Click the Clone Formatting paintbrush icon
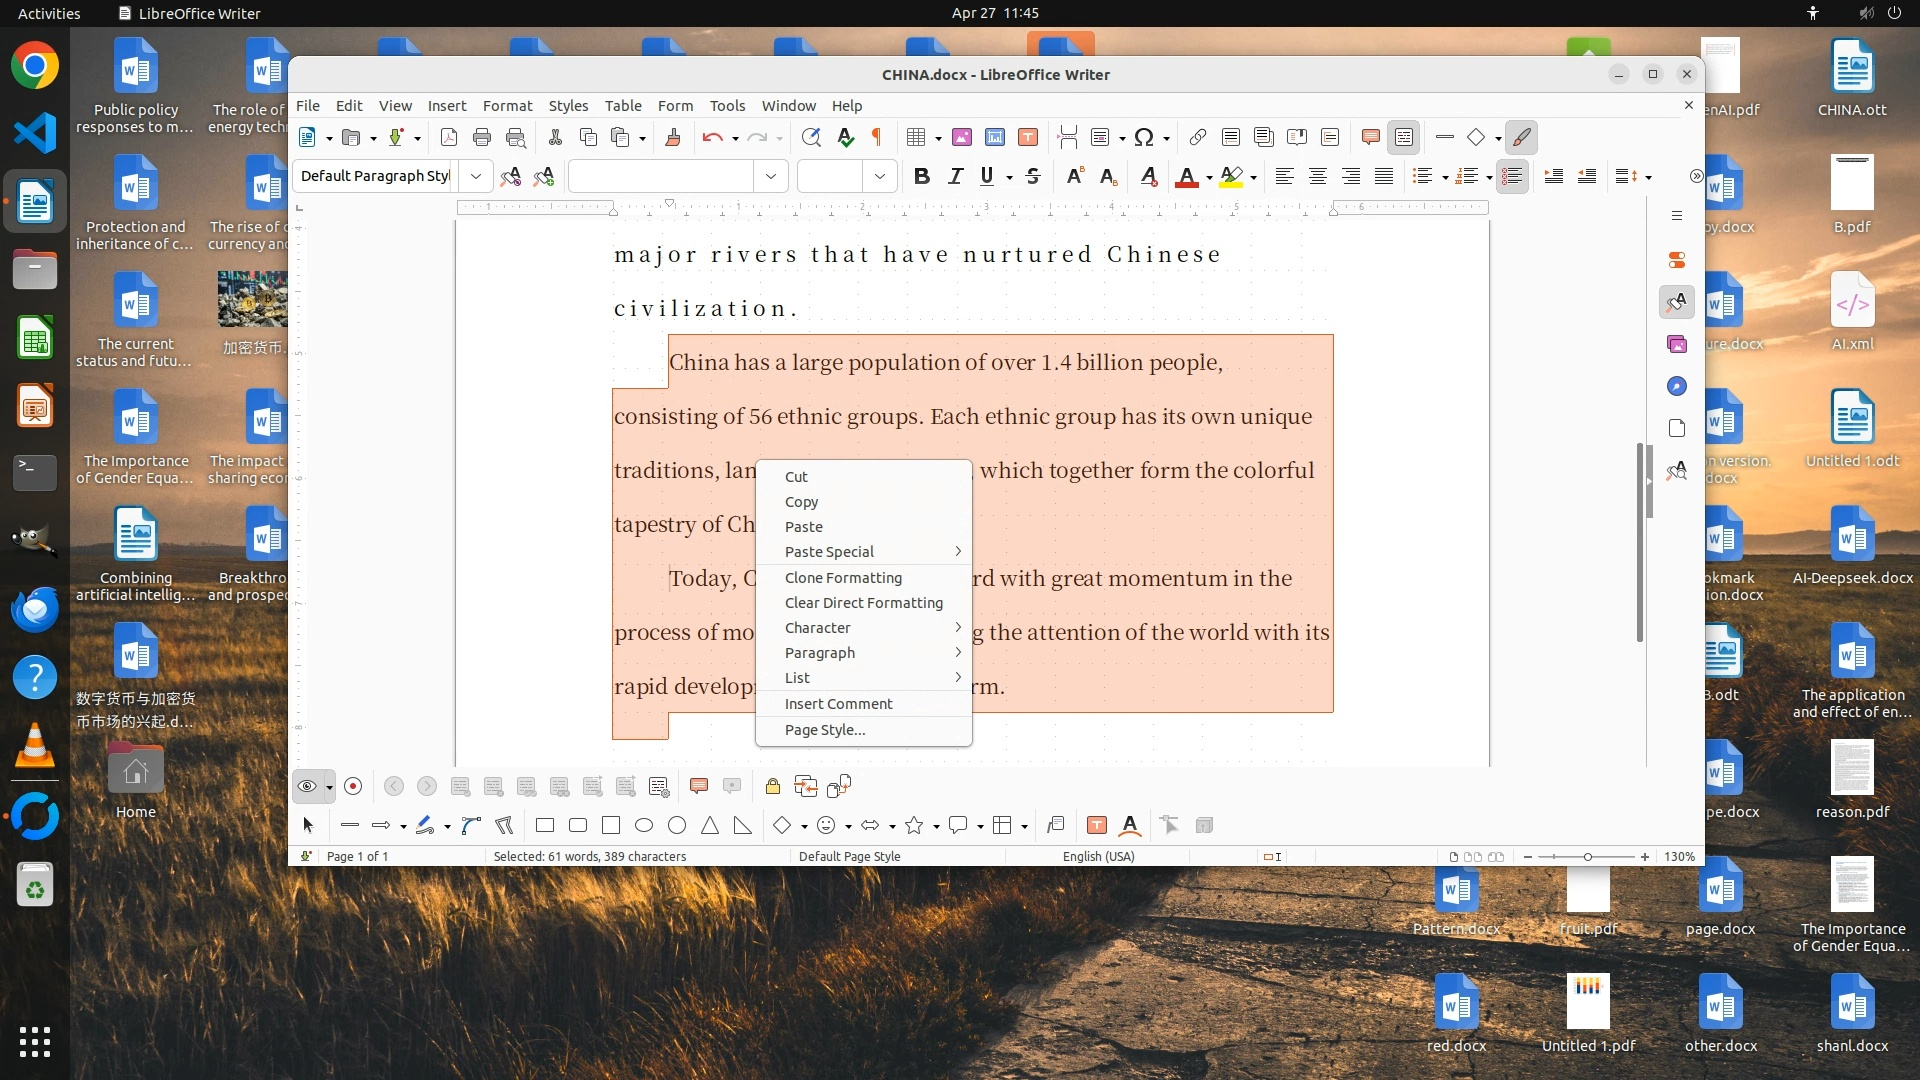The width and height of the screenshot is (1920, 1080). pyautogui.click(x=673, y=138)
